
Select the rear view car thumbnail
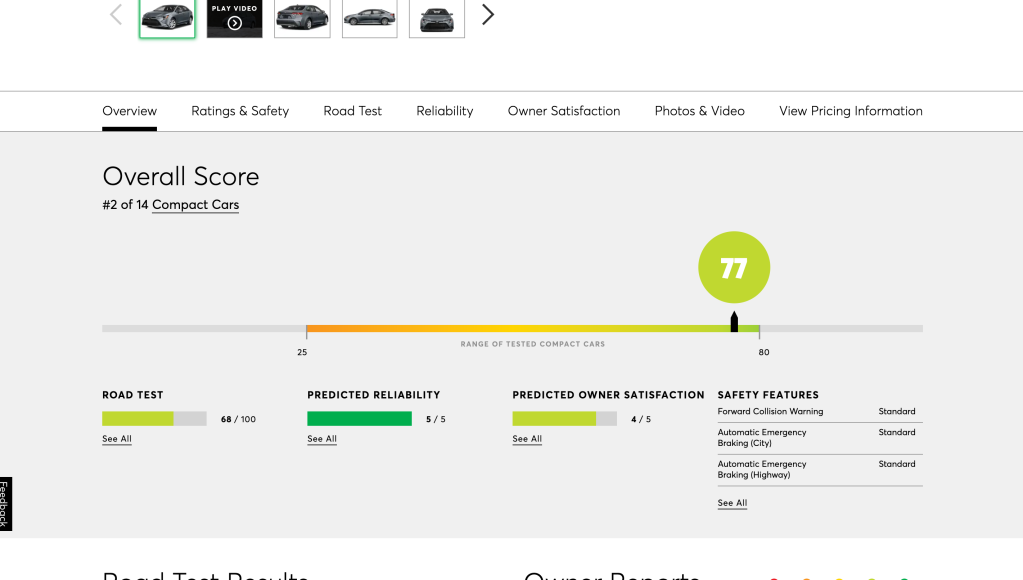[302, 18]
